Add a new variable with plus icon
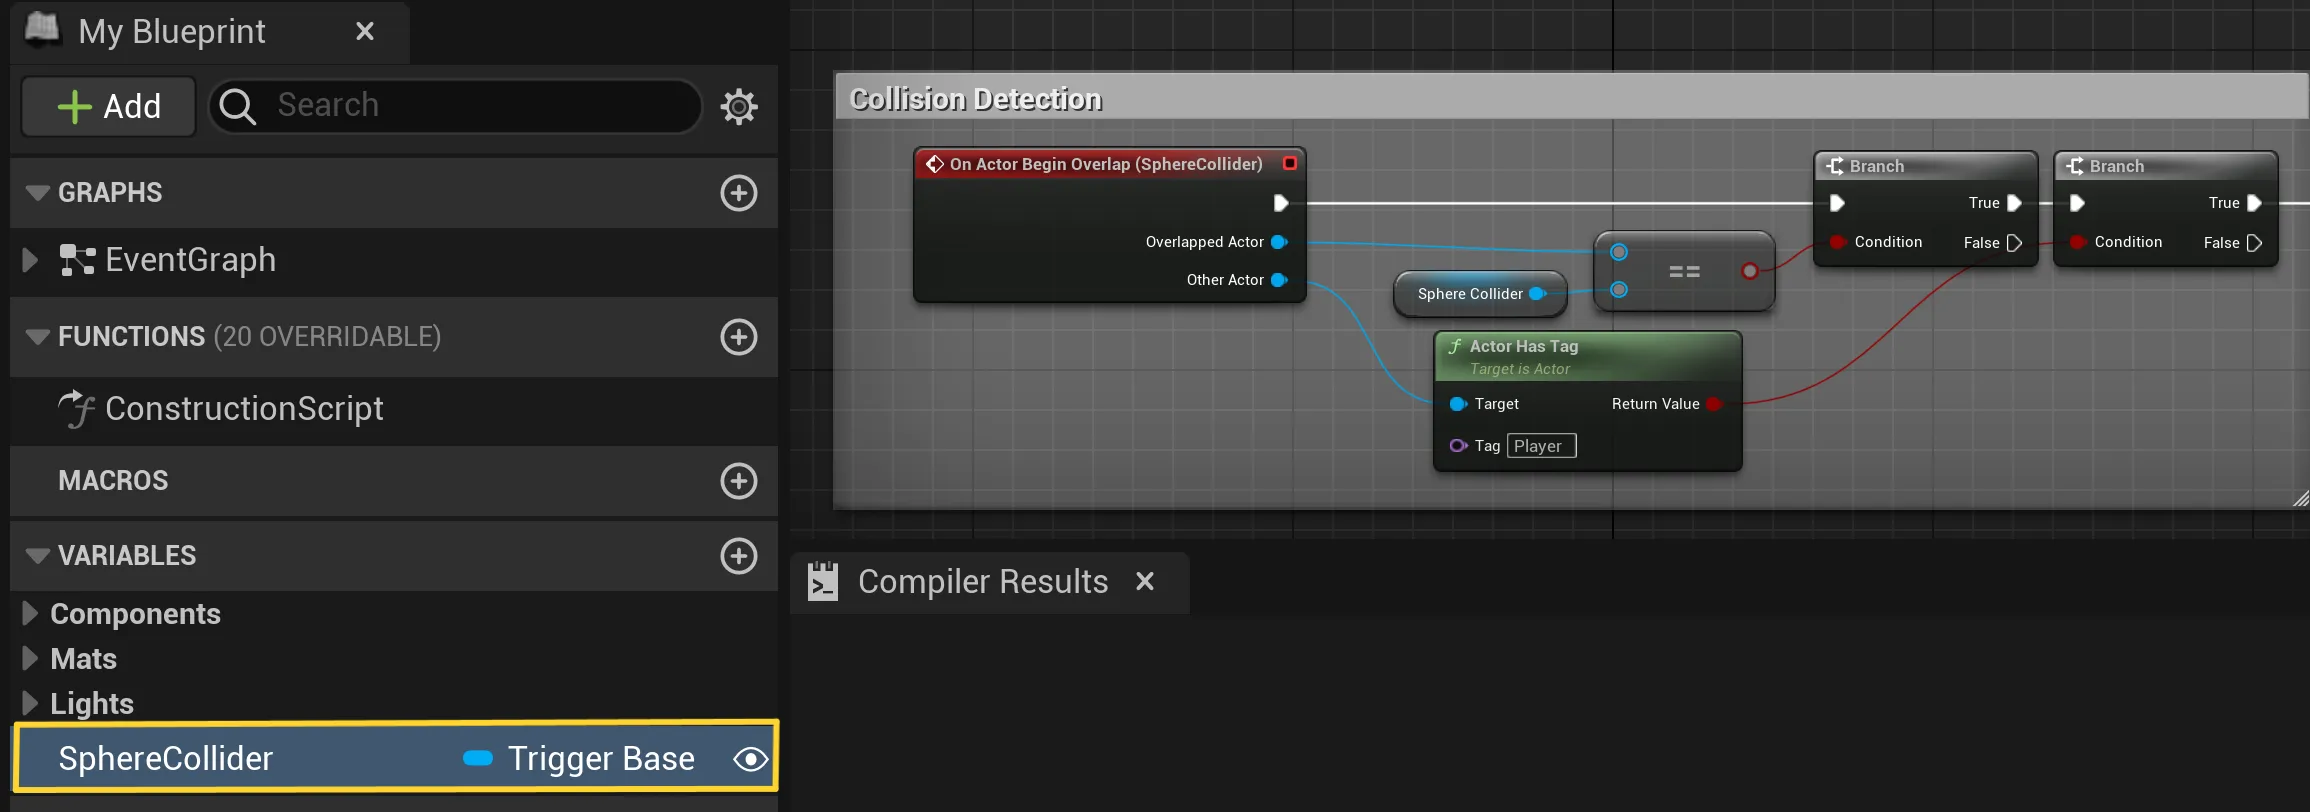The width and height of the screenshot is (2310, 812). click(739, 556)
